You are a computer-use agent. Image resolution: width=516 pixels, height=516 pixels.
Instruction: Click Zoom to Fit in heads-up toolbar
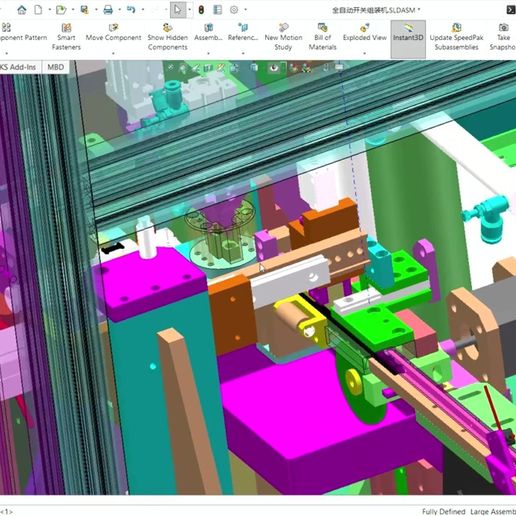171,68
